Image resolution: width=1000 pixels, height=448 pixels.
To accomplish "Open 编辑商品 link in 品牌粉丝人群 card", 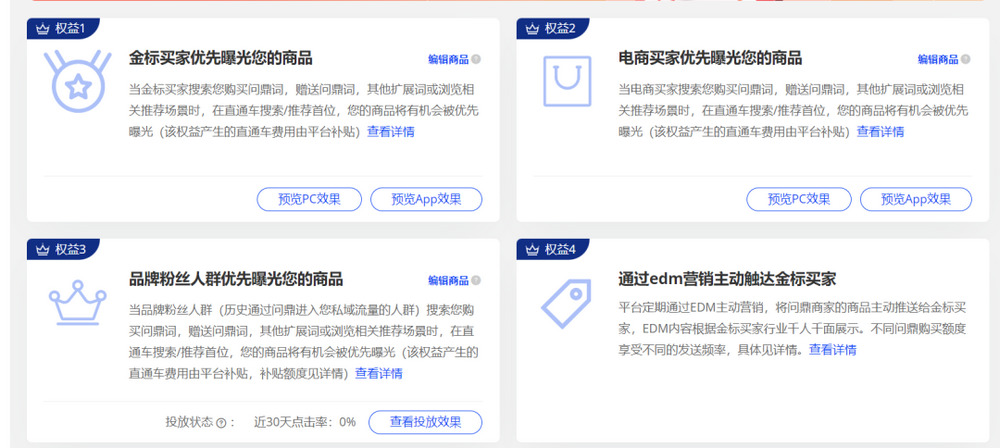I will (x=448, y=280).
